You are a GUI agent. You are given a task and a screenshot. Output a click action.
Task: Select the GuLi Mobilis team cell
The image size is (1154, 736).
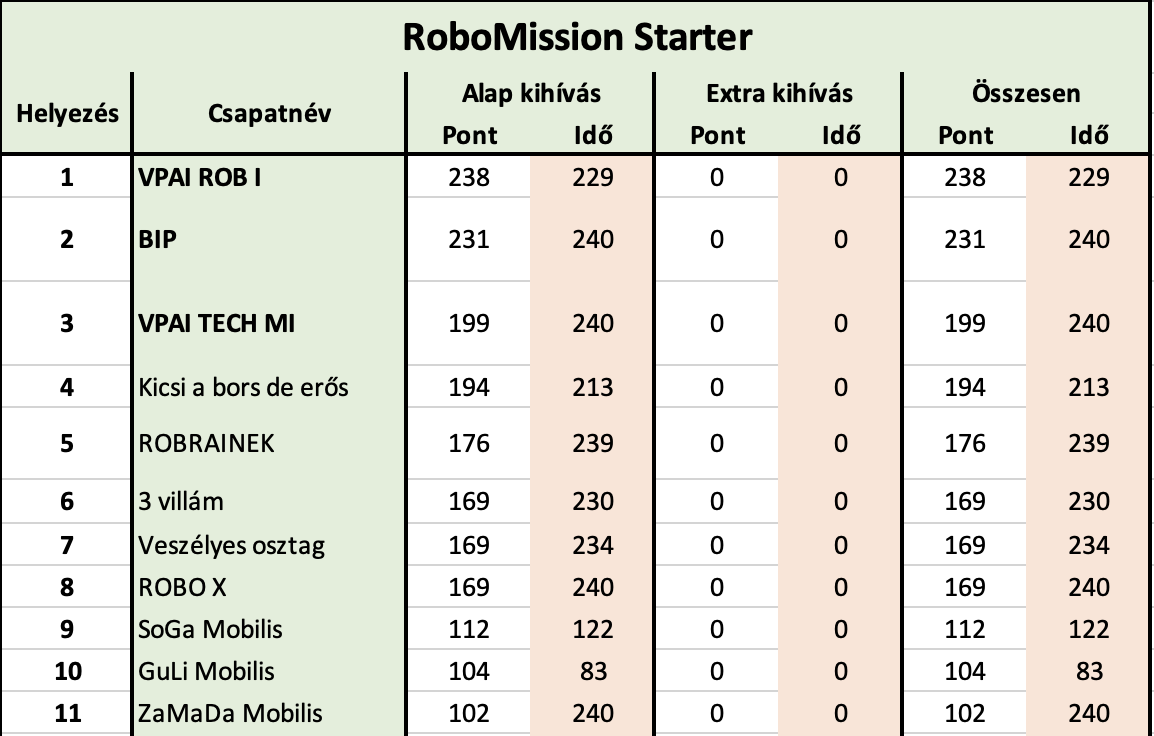(x=269, y=670)
